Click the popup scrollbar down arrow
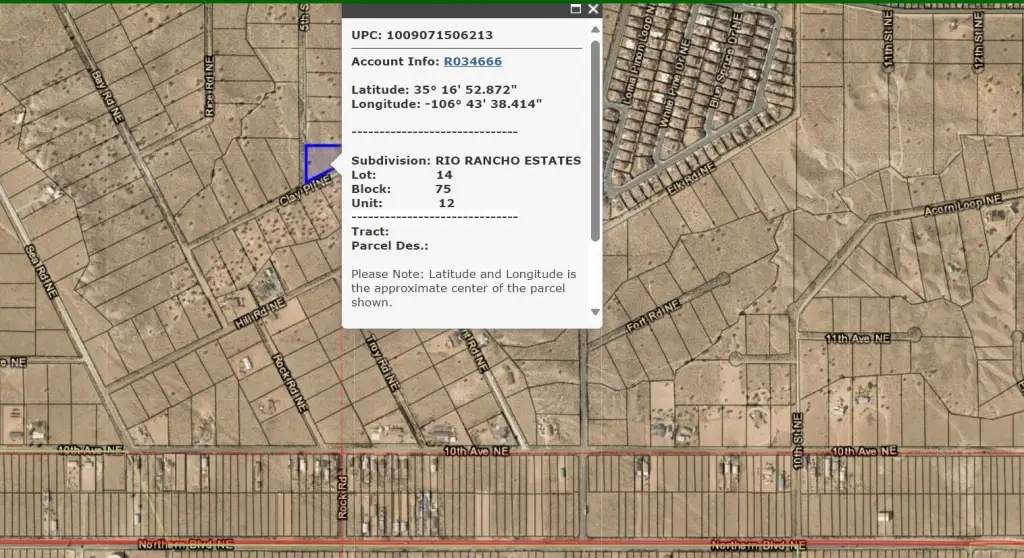The image size is (1024, 558). point(596,312)
